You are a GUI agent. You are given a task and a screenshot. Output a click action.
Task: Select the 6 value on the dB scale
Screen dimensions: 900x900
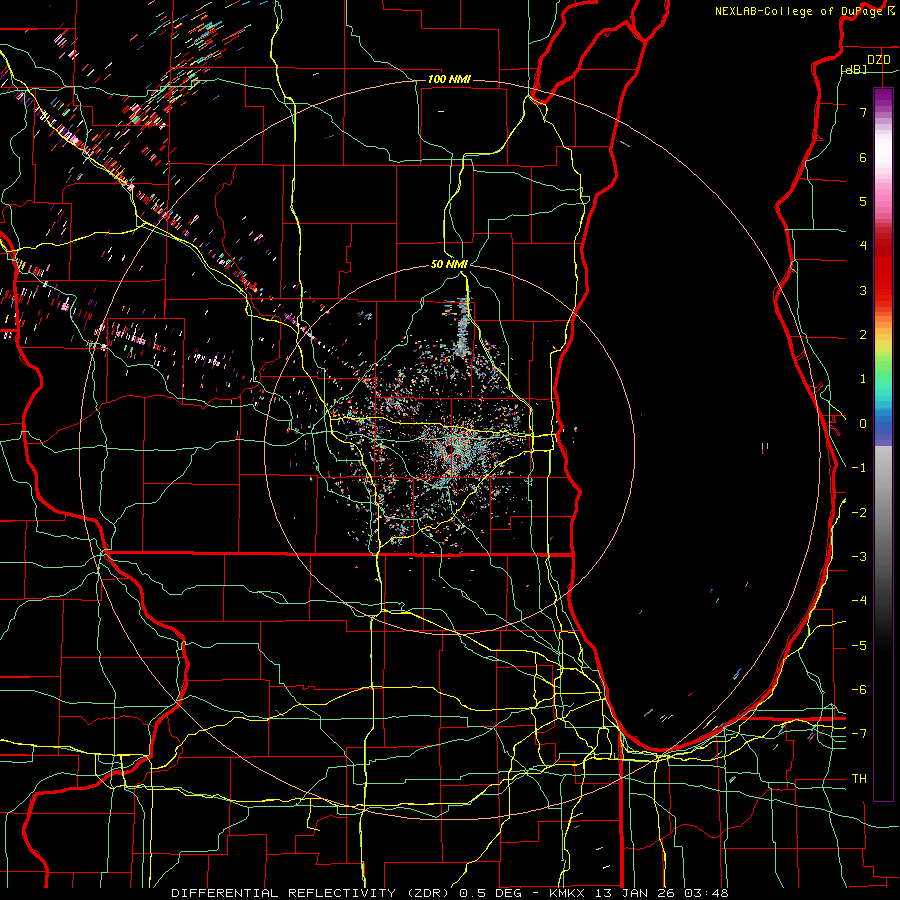pyautogui.click(x=863, y=157)
